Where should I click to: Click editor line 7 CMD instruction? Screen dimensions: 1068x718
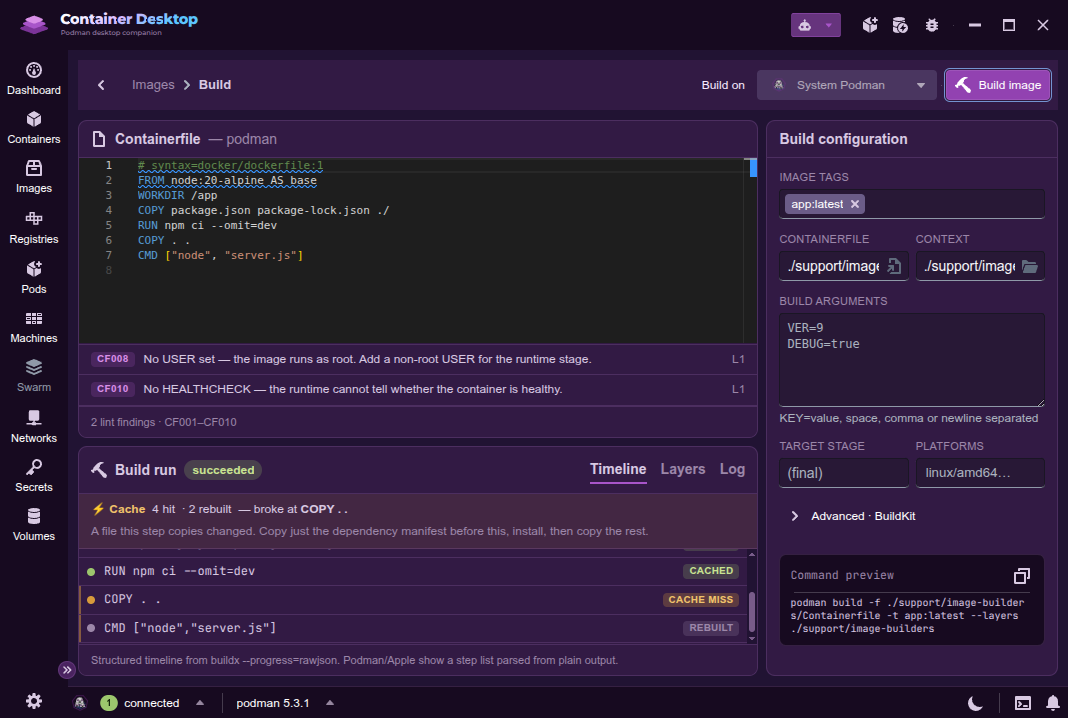(x=220, y=255)
